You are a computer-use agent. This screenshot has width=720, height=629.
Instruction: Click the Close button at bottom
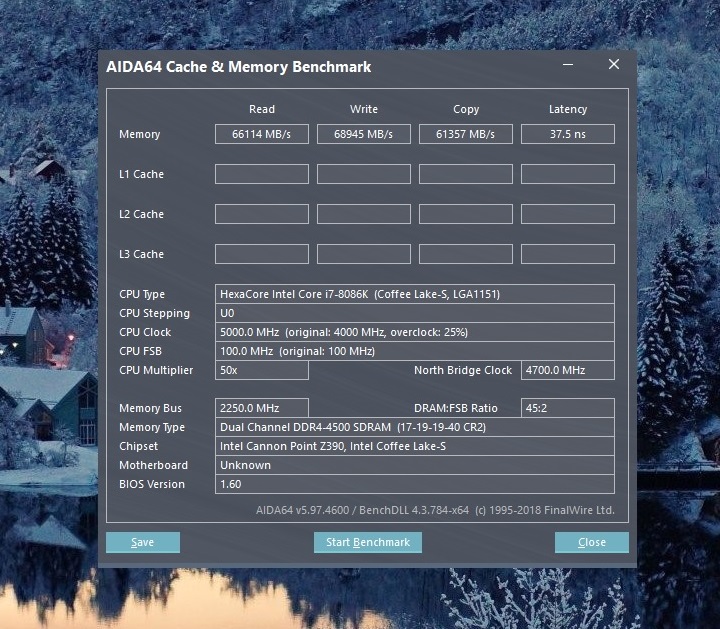point(592,542)
